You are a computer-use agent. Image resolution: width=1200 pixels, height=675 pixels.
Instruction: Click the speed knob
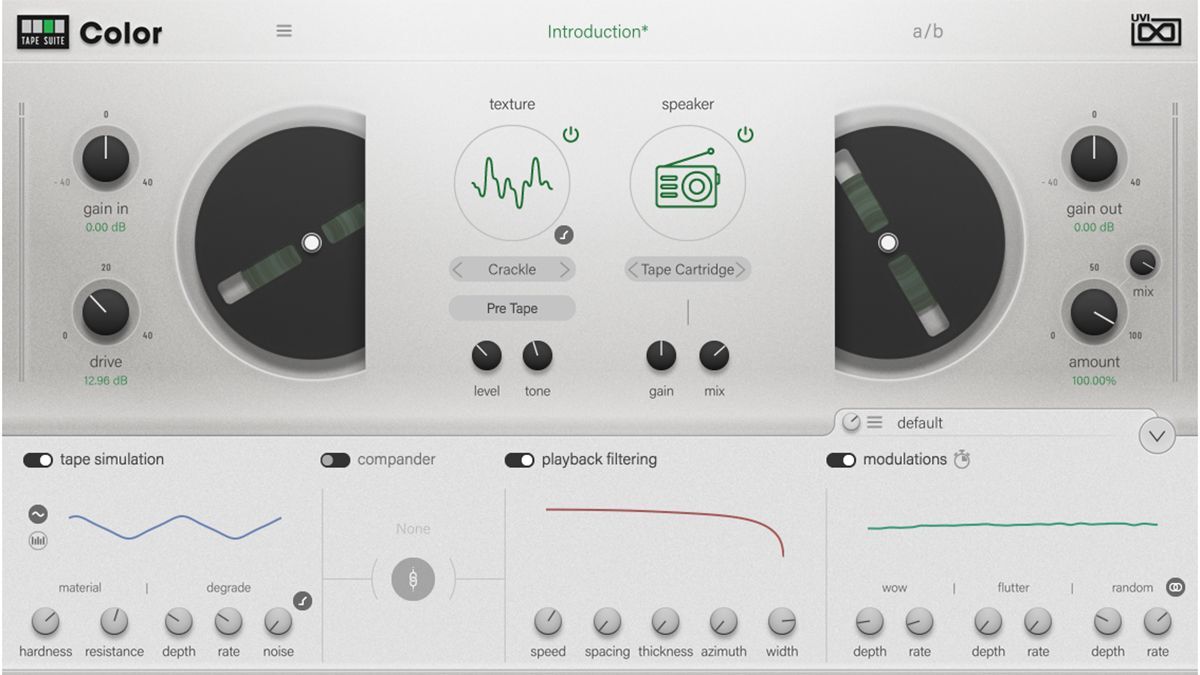click(548, 622)
